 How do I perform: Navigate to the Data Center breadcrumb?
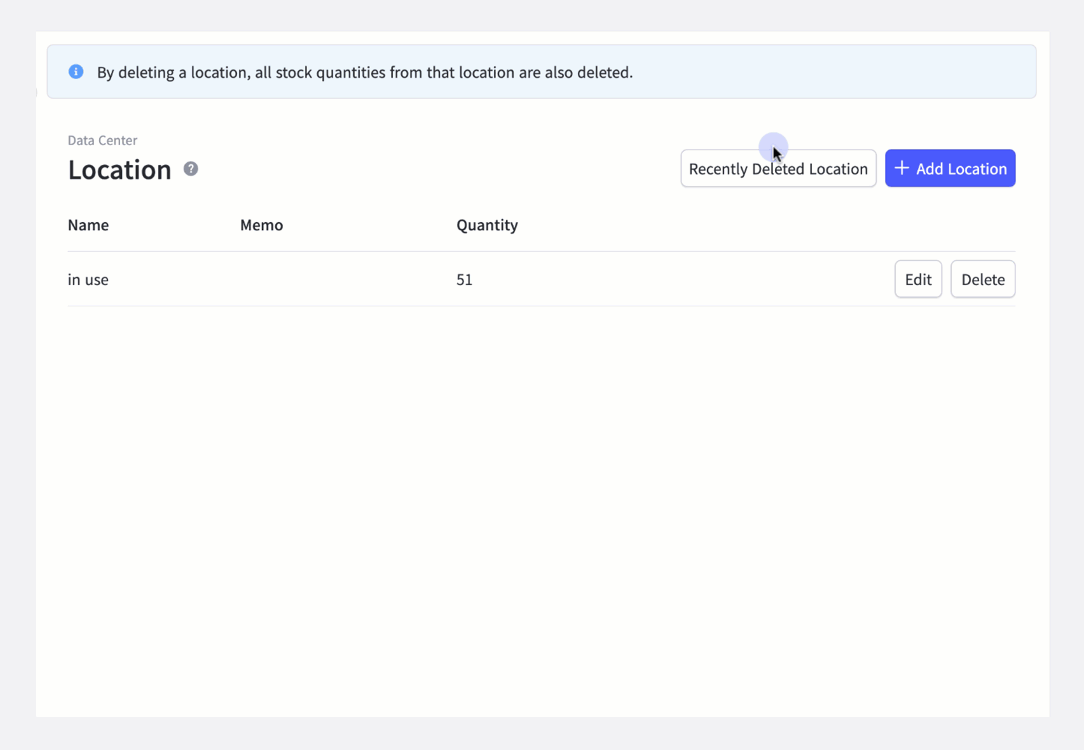click(x=102, y=140)
